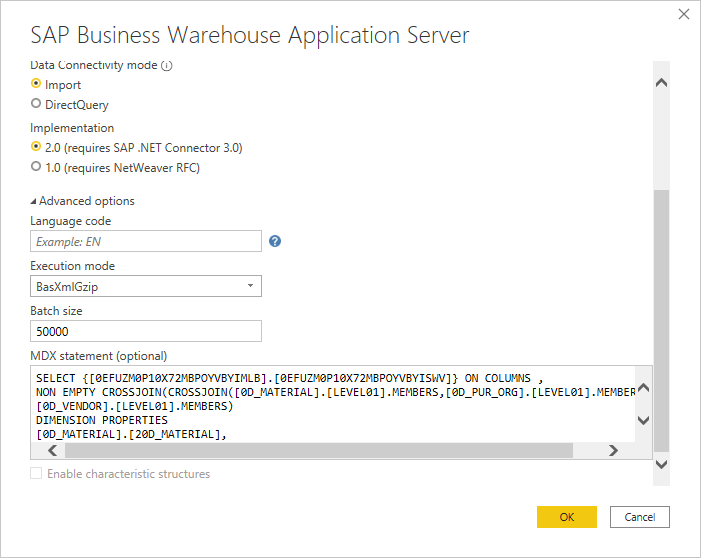Click MDX box scroll down arrow
The height and width of the screenshot is (558, 701).
(644, 420)
